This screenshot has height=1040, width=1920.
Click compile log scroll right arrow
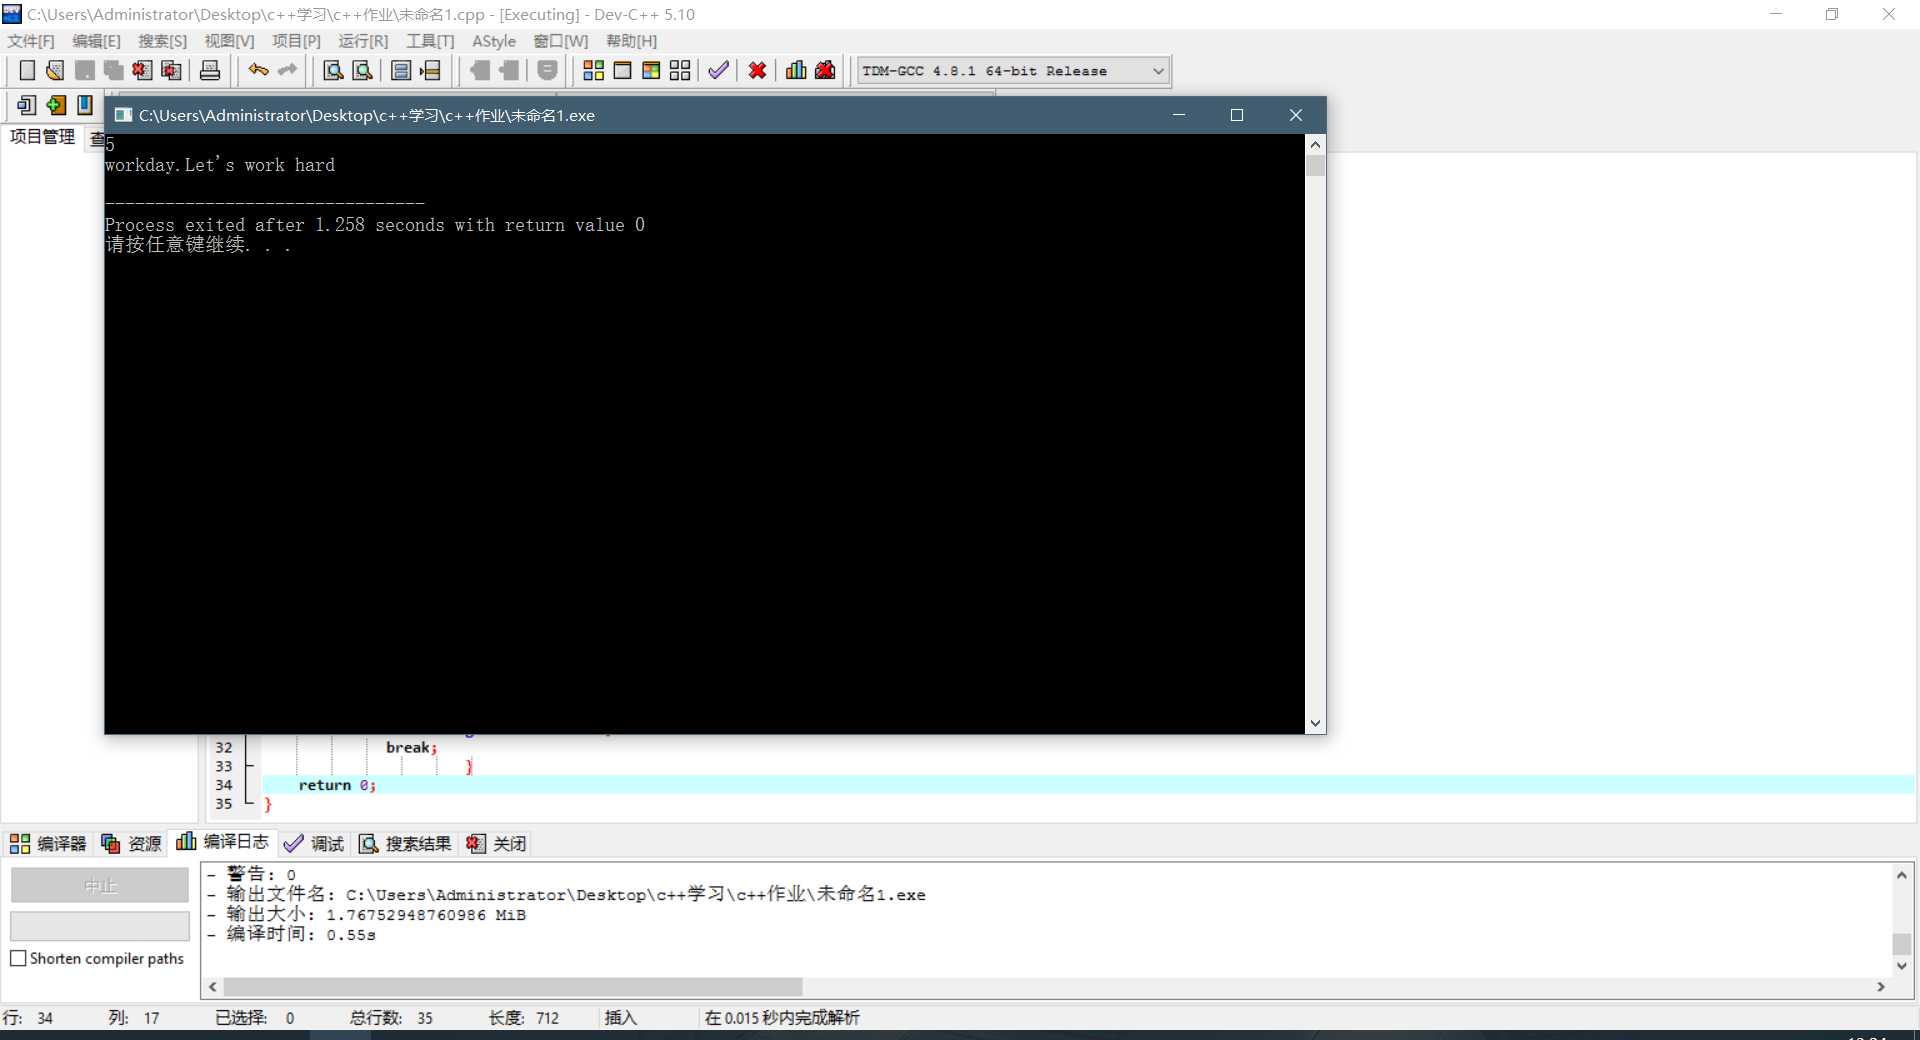point(1881,987)
